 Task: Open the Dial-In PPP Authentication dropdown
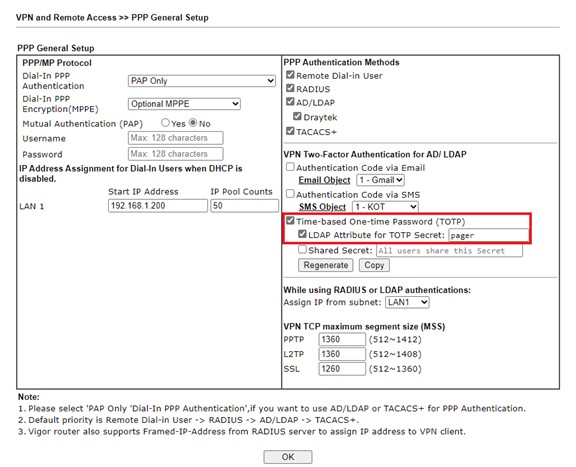coord(202,81)
